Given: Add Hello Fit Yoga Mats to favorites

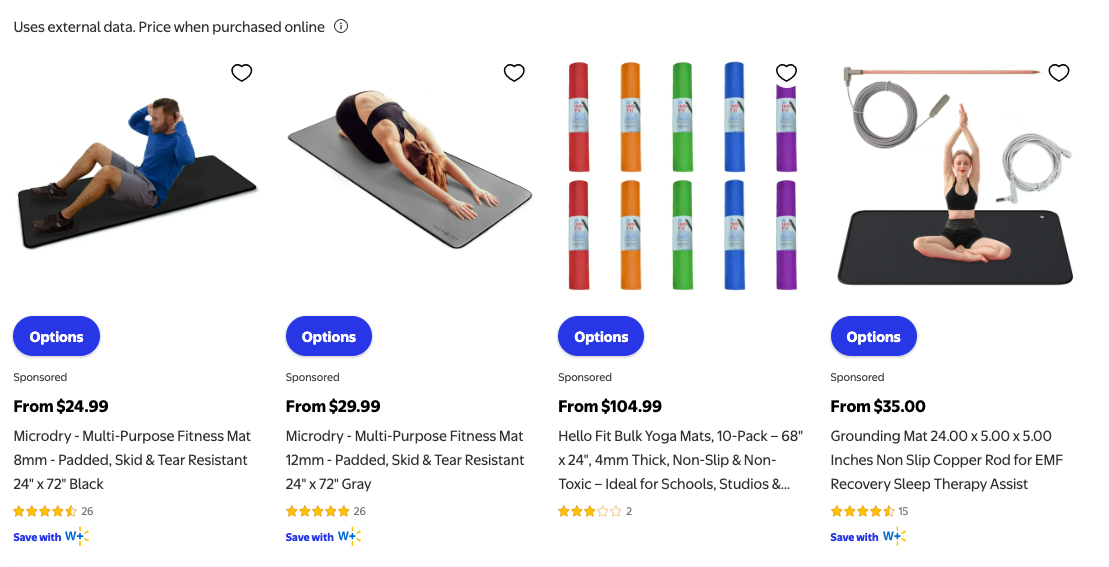Looking at the screenshot, I should [787, 73].
